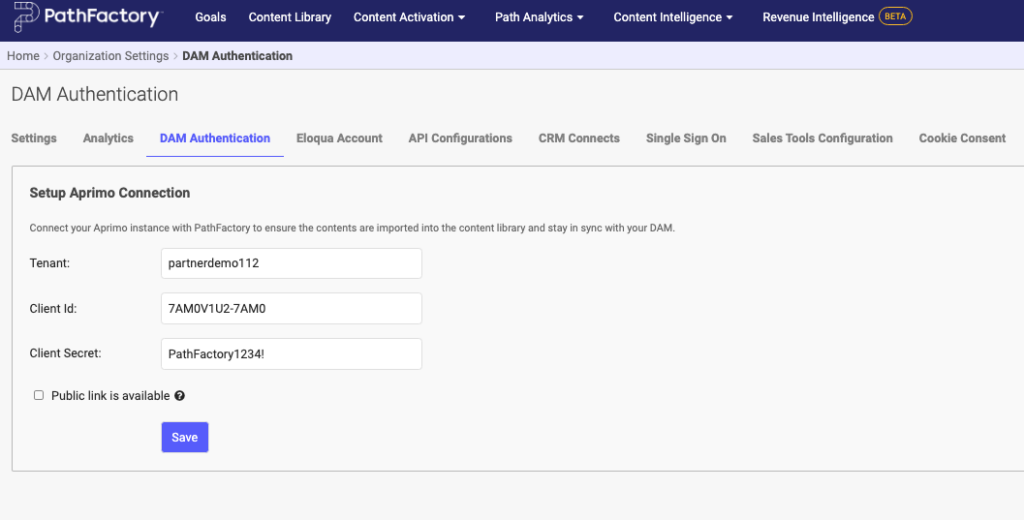Click the DAM Authentication page title
This screenshot has height=520, width=1024.
[95, 94]
